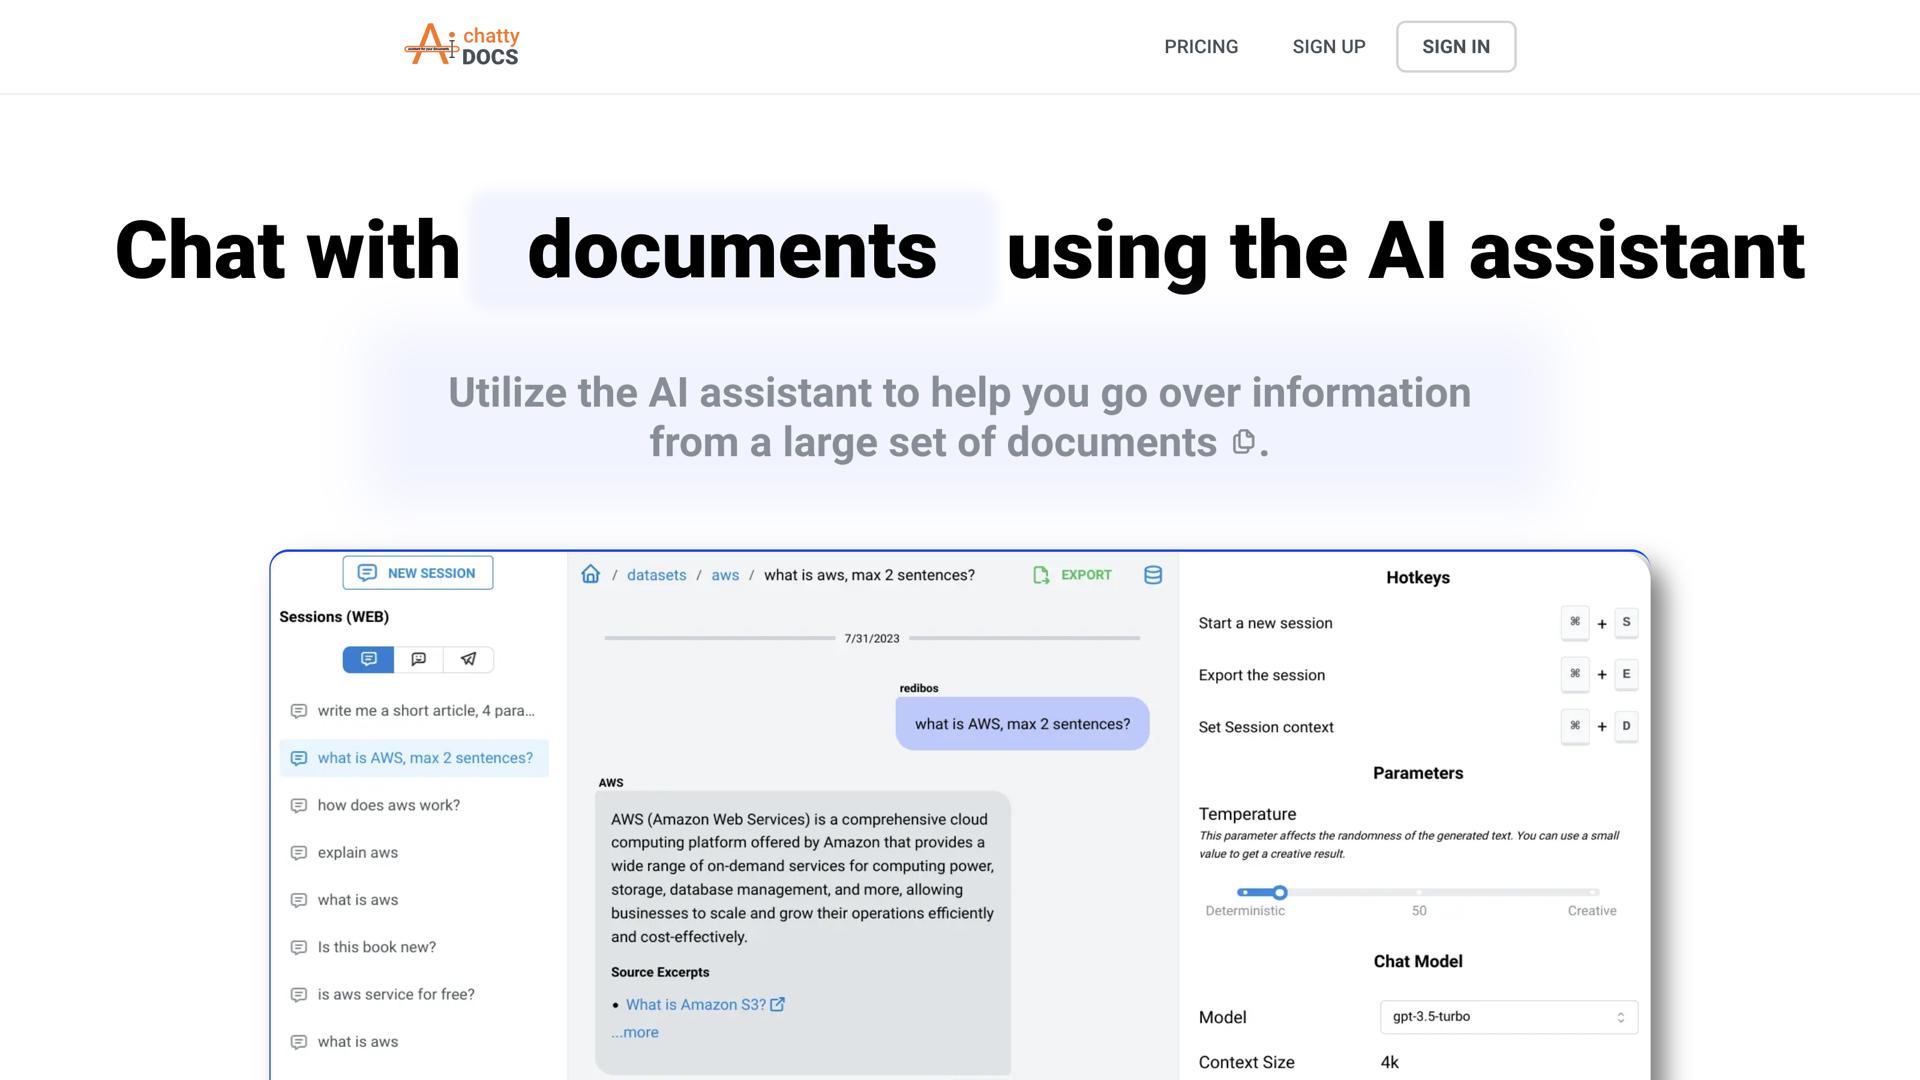
Task: Click the green export icon next to EXPORT
Action: tap(1040, 575)
